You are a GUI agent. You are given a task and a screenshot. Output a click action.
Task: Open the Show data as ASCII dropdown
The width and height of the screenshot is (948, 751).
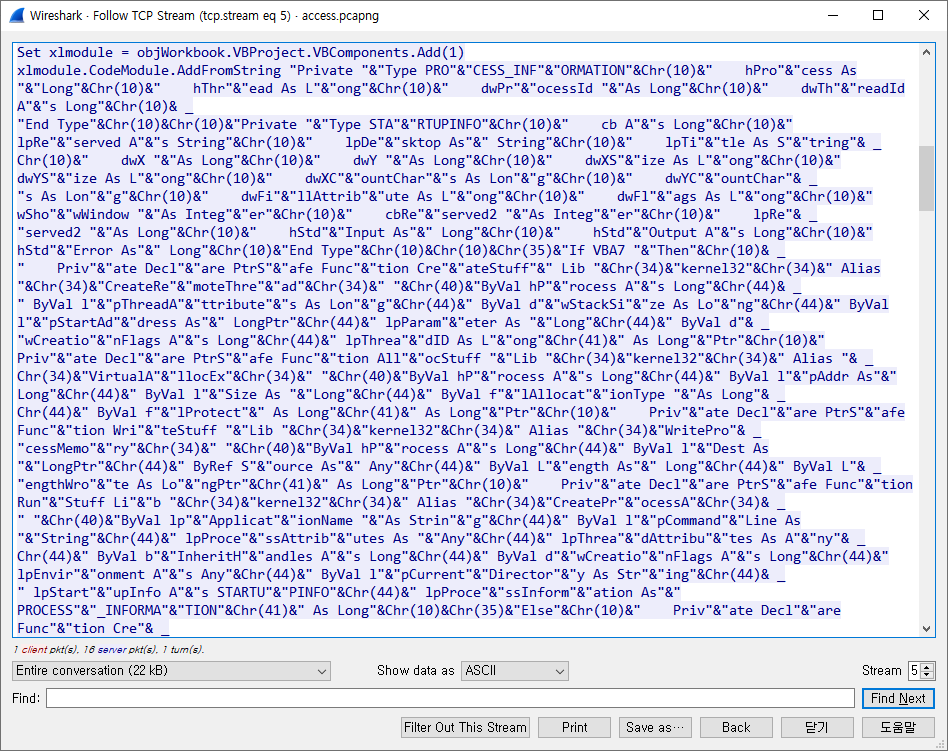tap(515, 671)
